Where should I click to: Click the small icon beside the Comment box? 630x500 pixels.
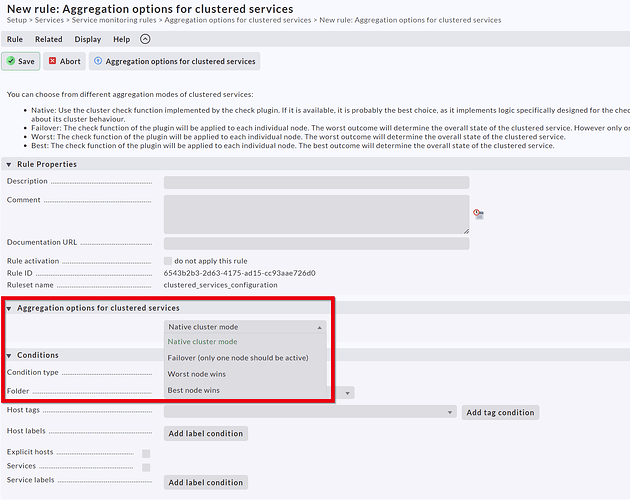(478, 213)
